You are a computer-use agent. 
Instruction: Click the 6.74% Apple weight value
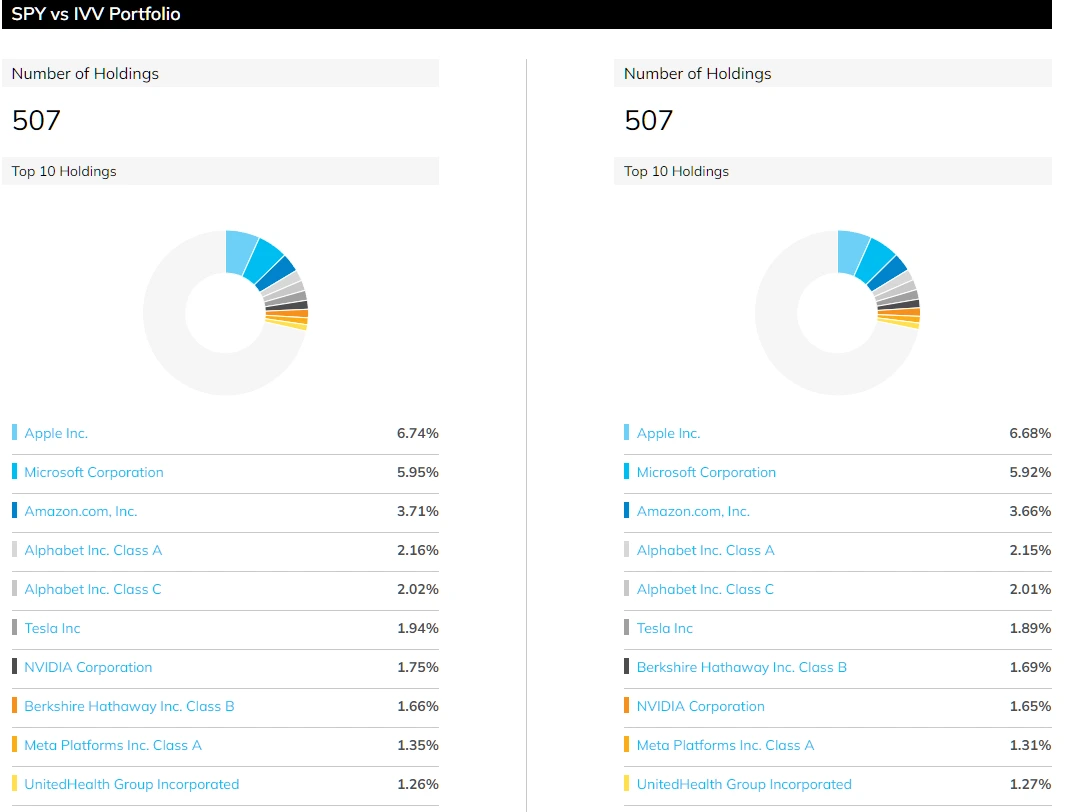(x=418, y=434)
